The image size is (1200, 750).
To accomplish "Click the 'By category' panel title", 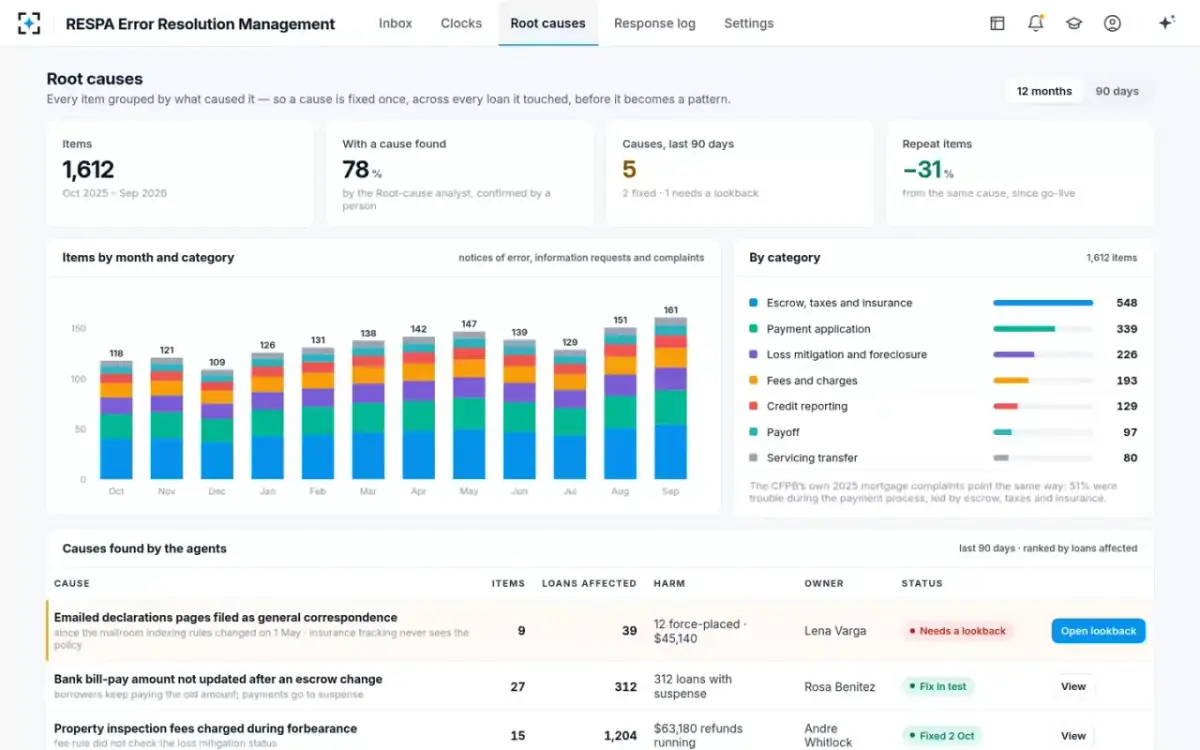I will (785, 257).
